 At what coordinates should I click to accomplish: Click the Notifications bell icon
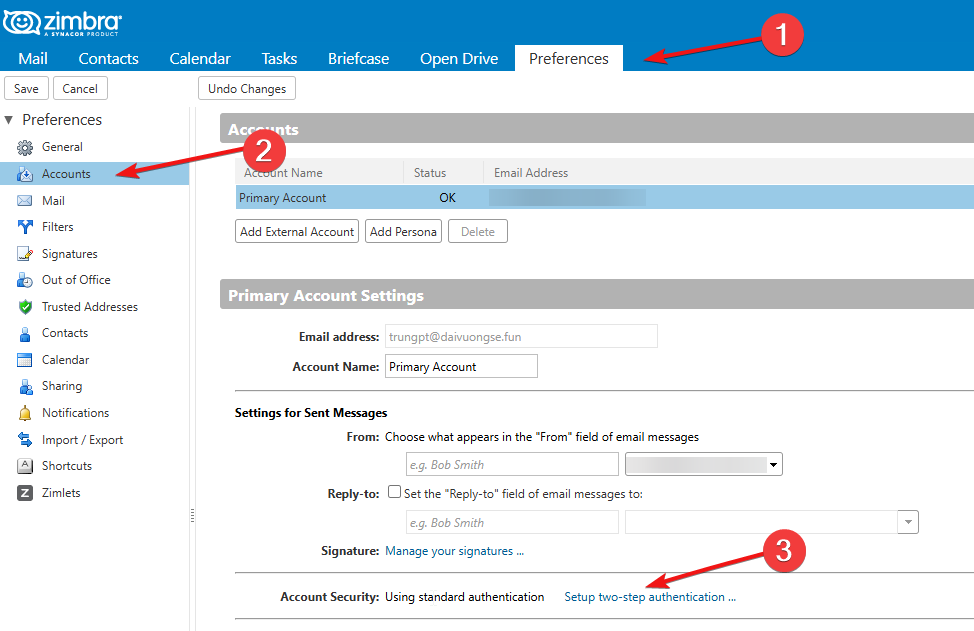[25, 413]
